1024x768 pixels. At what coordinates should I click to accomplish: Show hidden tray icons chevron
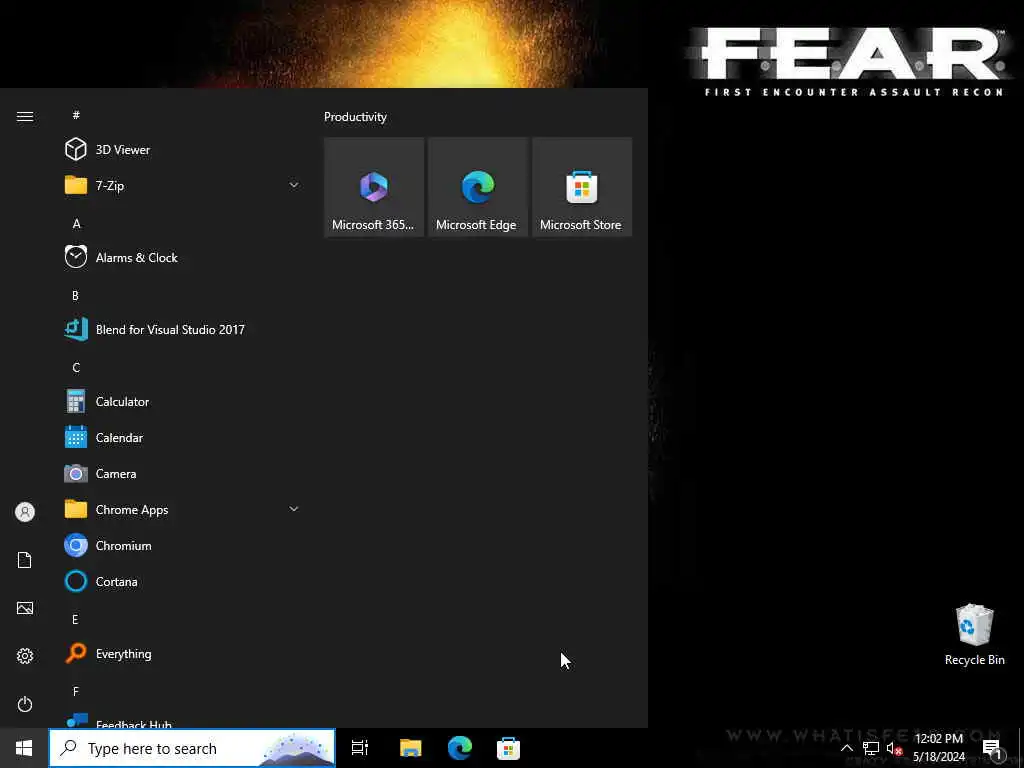pyautogui.click(x=846, y=748)
